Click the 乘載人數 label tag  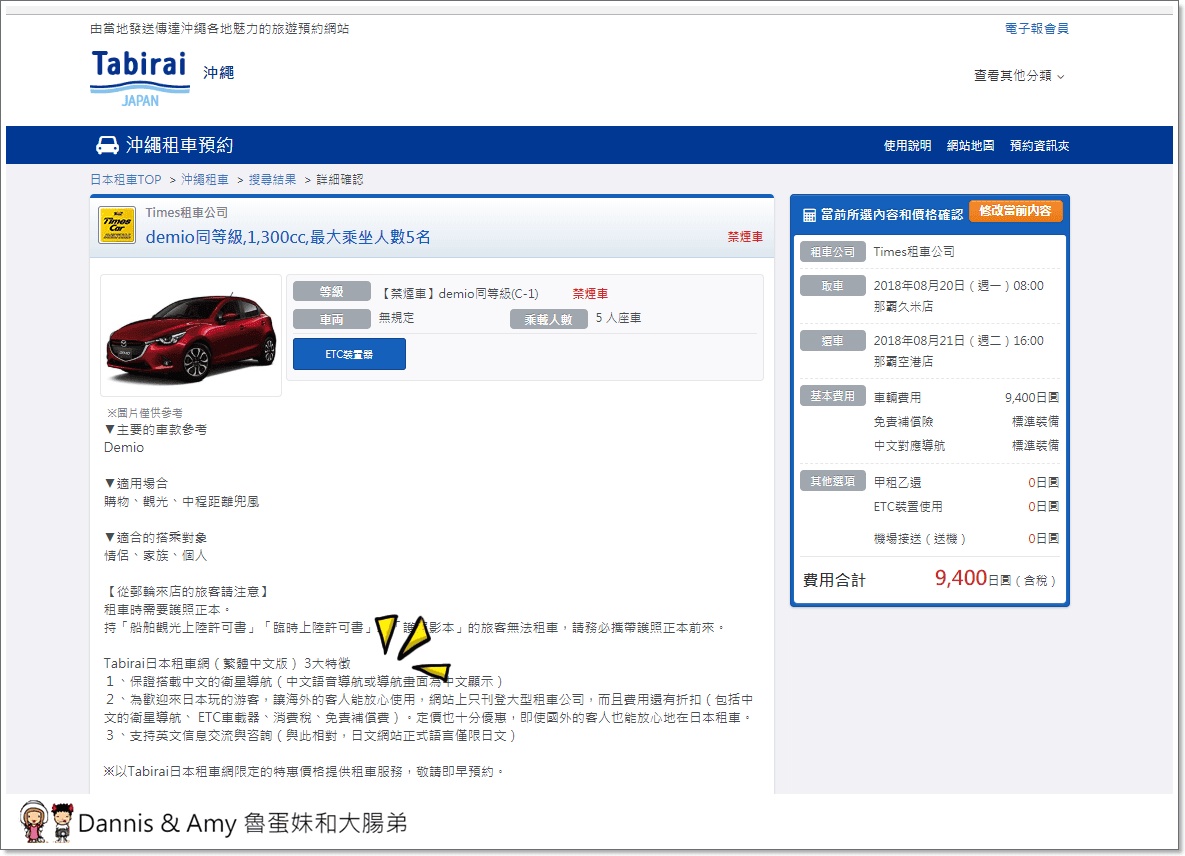[549, 320]
